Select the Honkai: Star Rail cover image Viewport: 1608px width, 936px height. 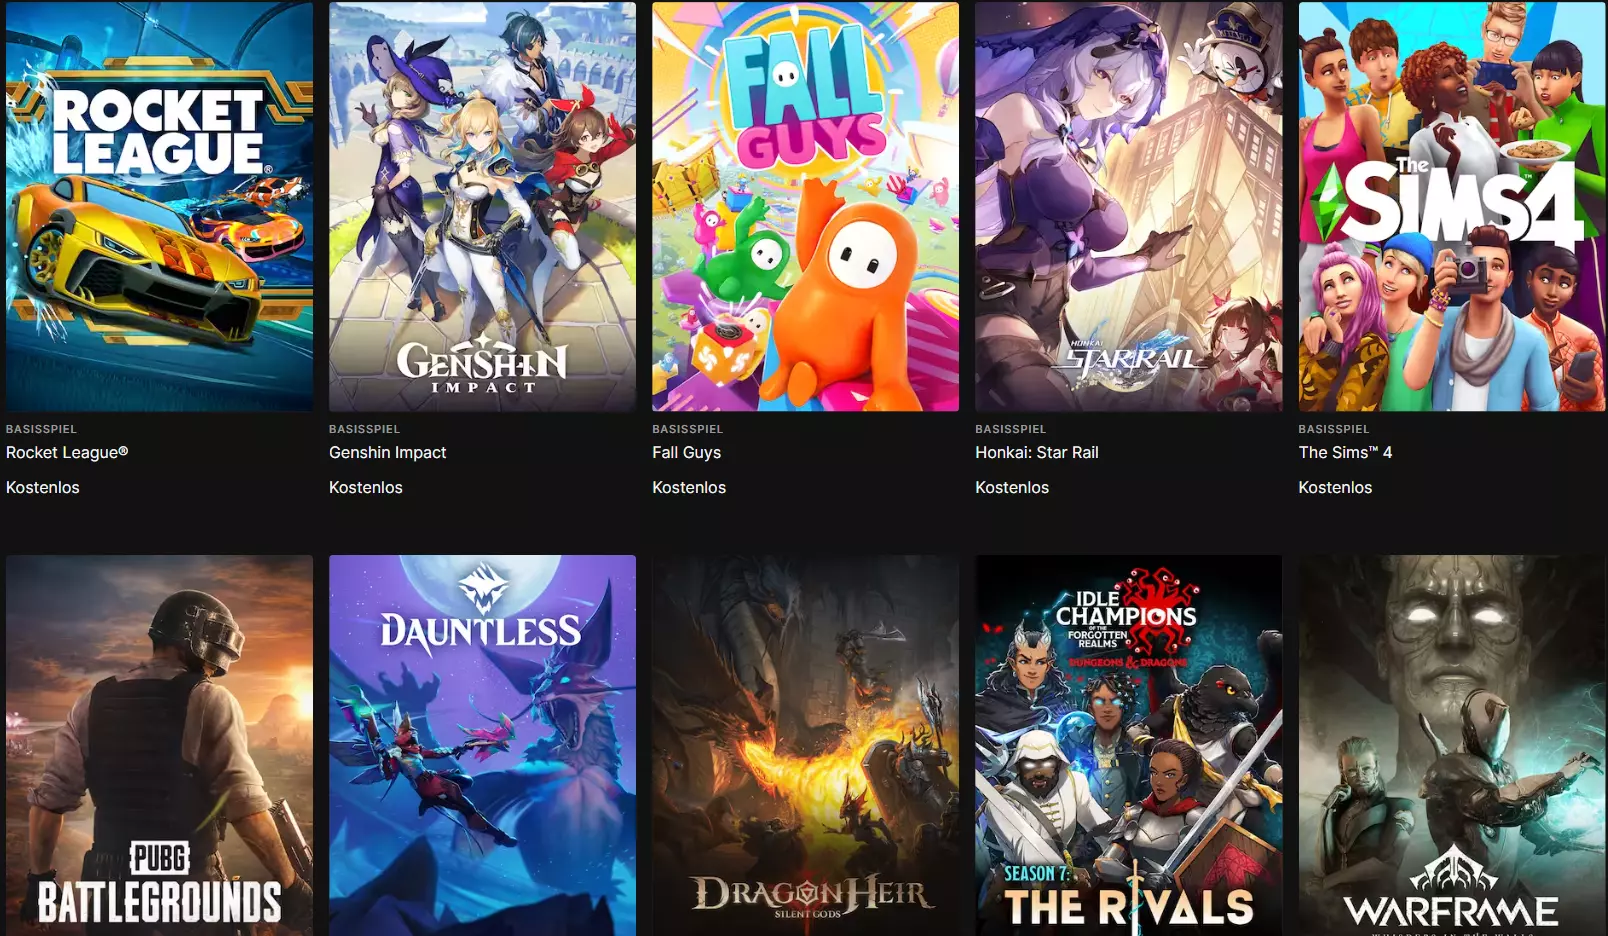pos(1128,206)
